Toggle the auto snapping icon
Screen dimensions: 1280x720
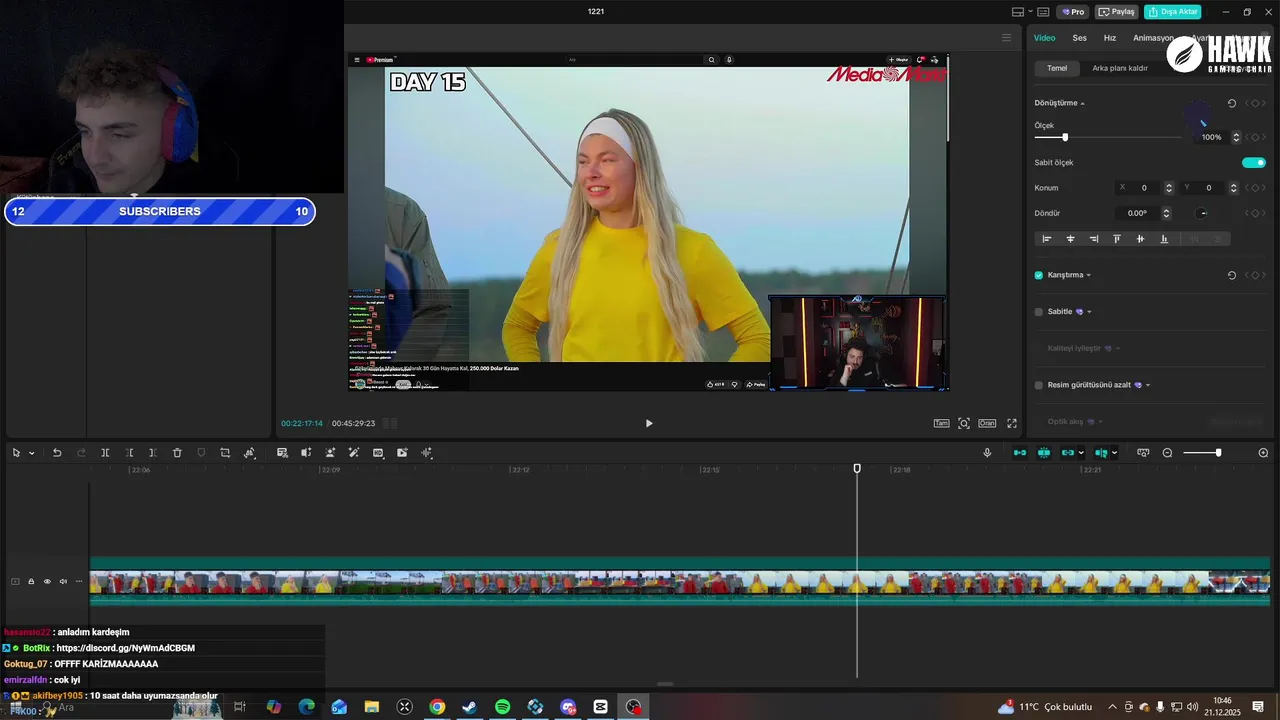tap(1044, 453)
